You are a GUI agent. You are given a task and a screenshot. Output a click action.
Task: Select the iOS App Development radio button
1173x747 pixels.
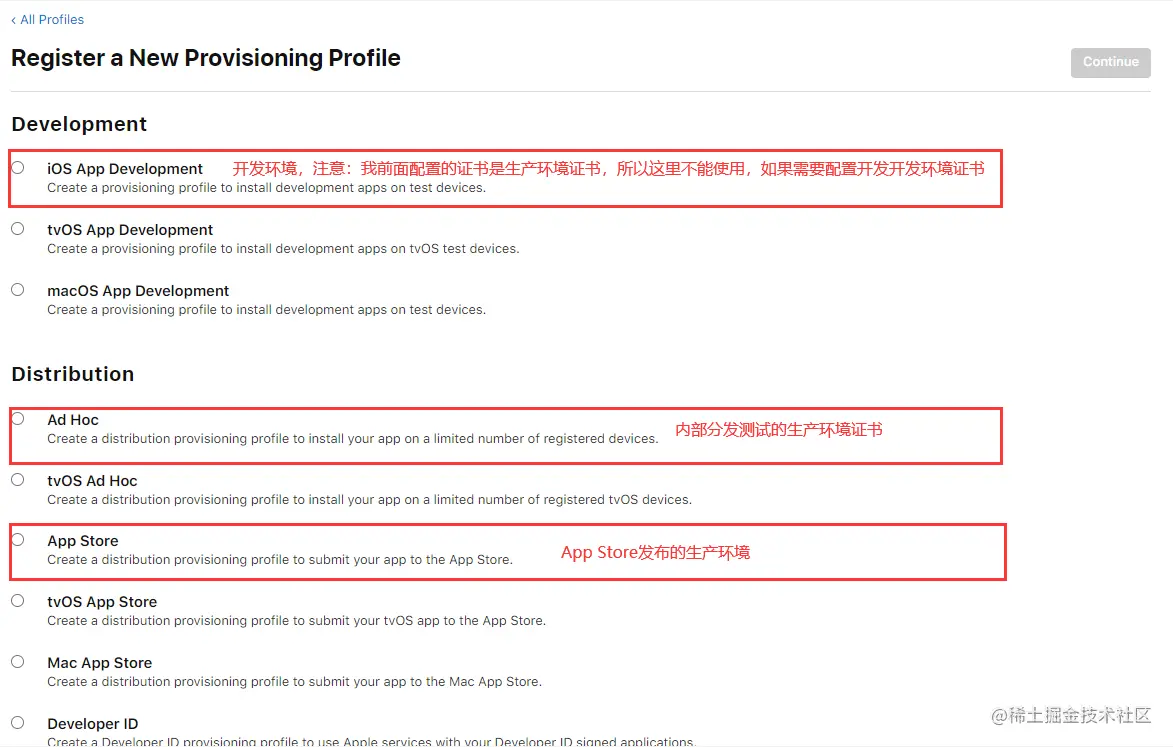17,166
